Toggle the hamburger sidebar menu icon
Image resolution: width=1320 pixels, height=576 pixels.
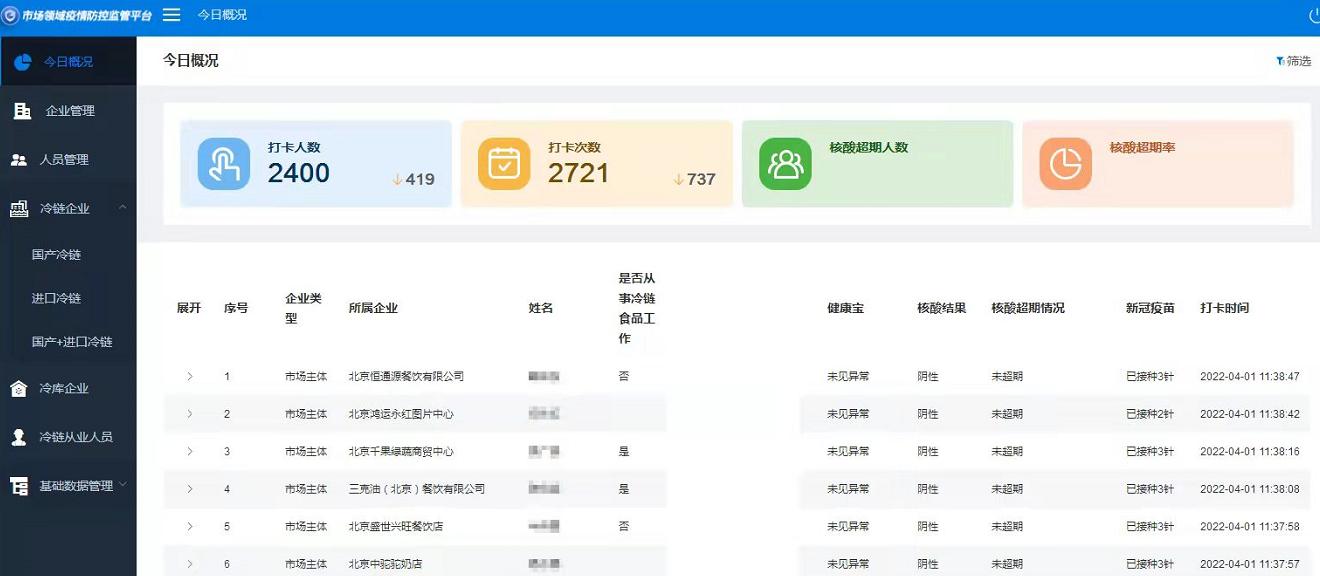[171, 15]
